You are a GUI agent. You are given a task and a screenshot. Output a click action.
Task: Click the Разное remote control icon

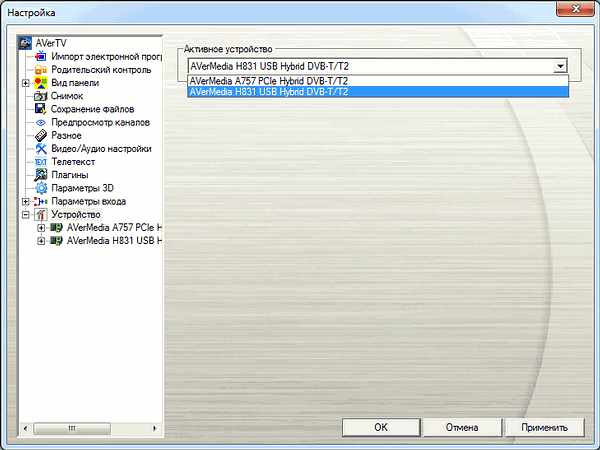click(x=41, y=135)
